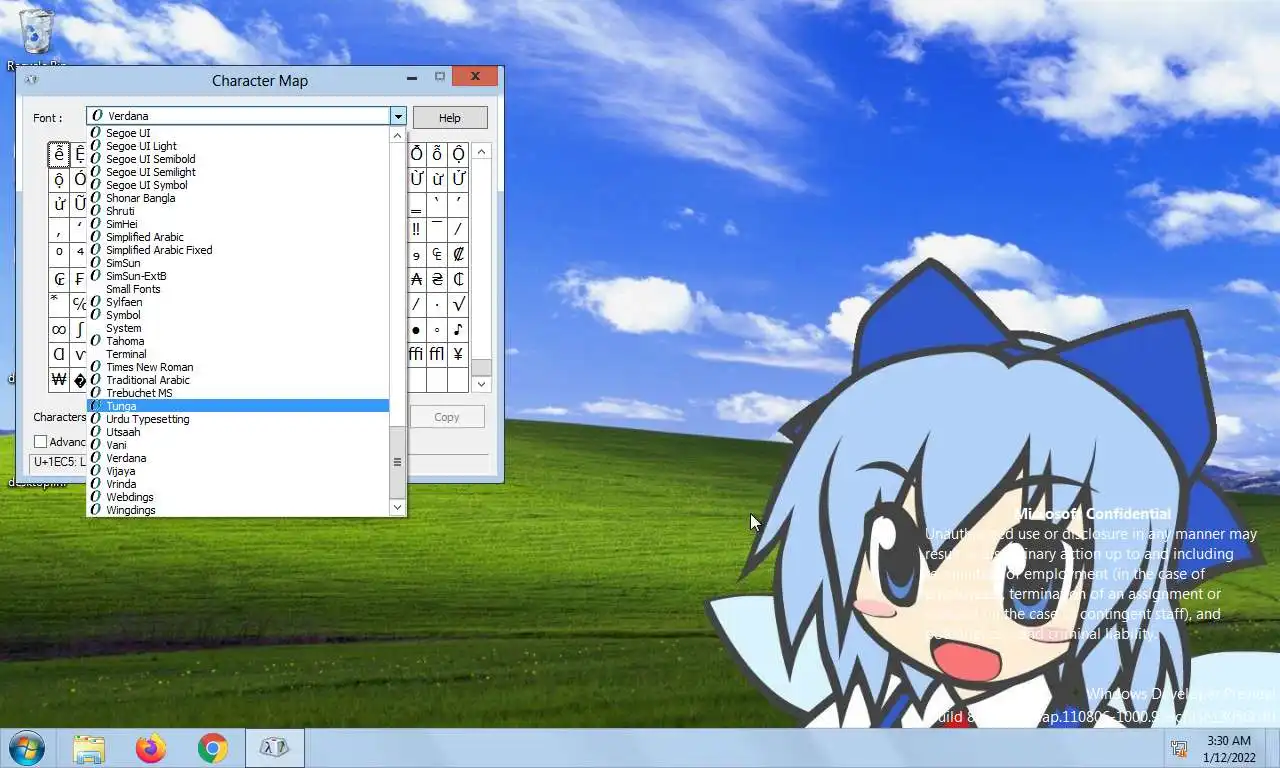Open the taskbar clock and date
The image size is (1280, 768).
(1229, 748)
